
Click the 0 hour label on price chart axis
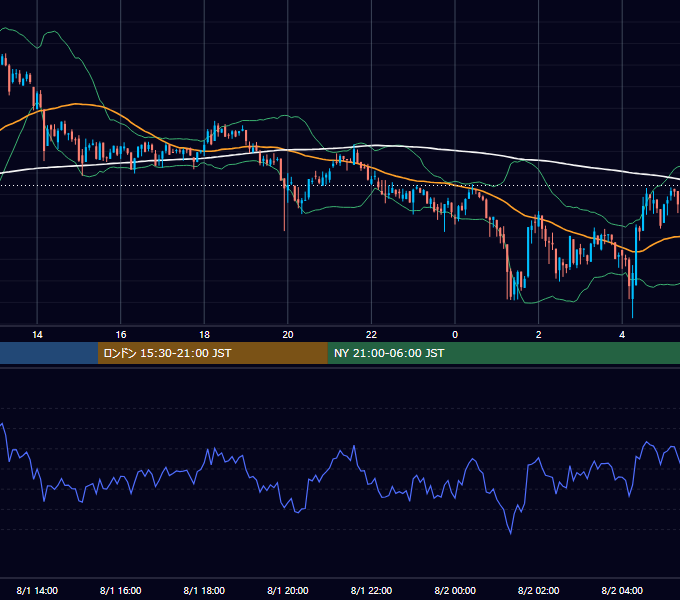coord(455,335)
